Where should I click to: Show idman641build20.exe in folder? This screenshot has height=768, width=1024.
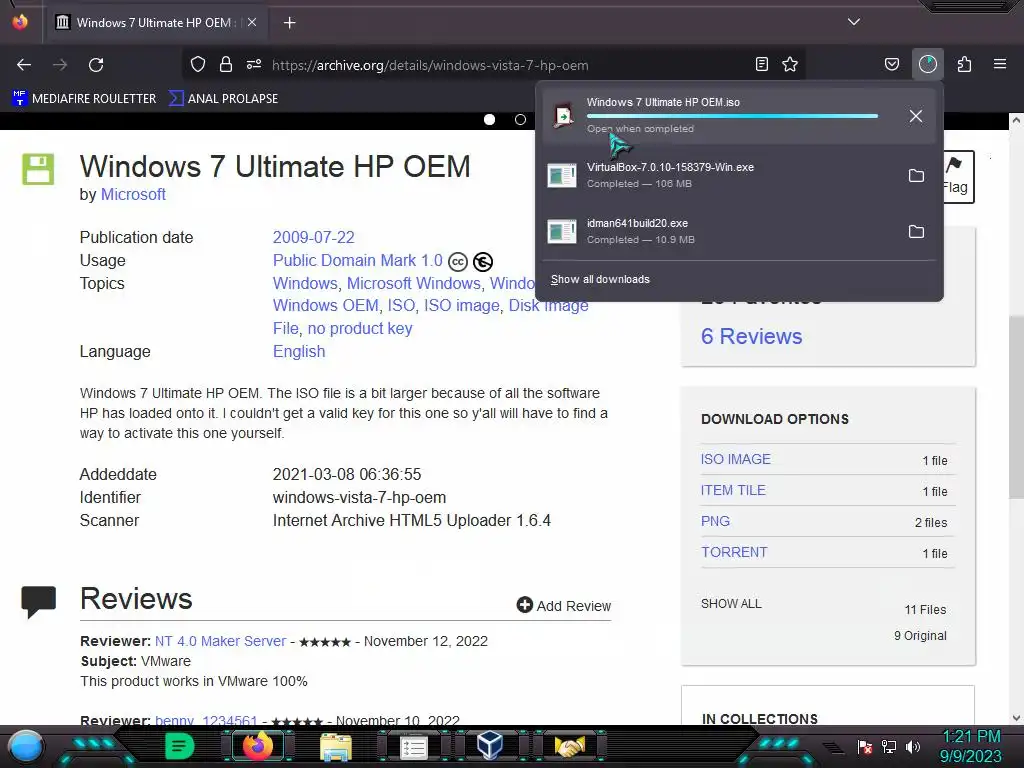point(916,232)
